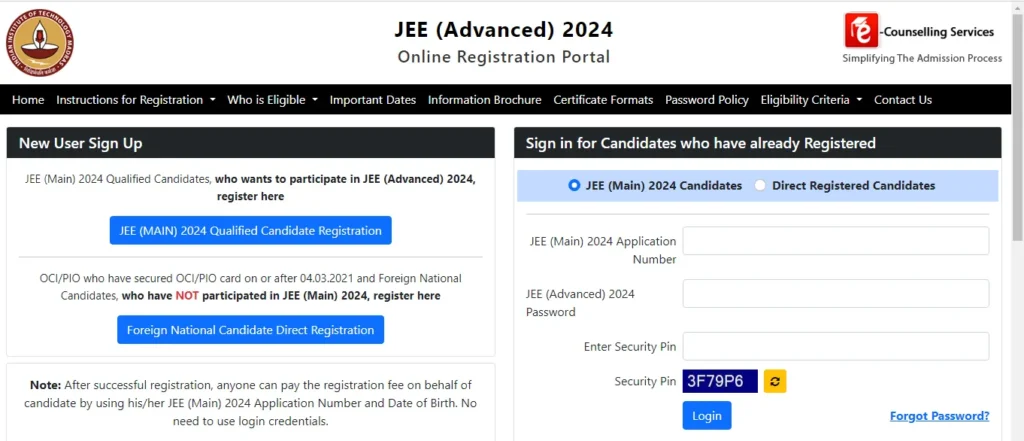Click Foreign National Candidate Direct Registration button
Screen dimensions: 1024x441
(x=251, y=330)
